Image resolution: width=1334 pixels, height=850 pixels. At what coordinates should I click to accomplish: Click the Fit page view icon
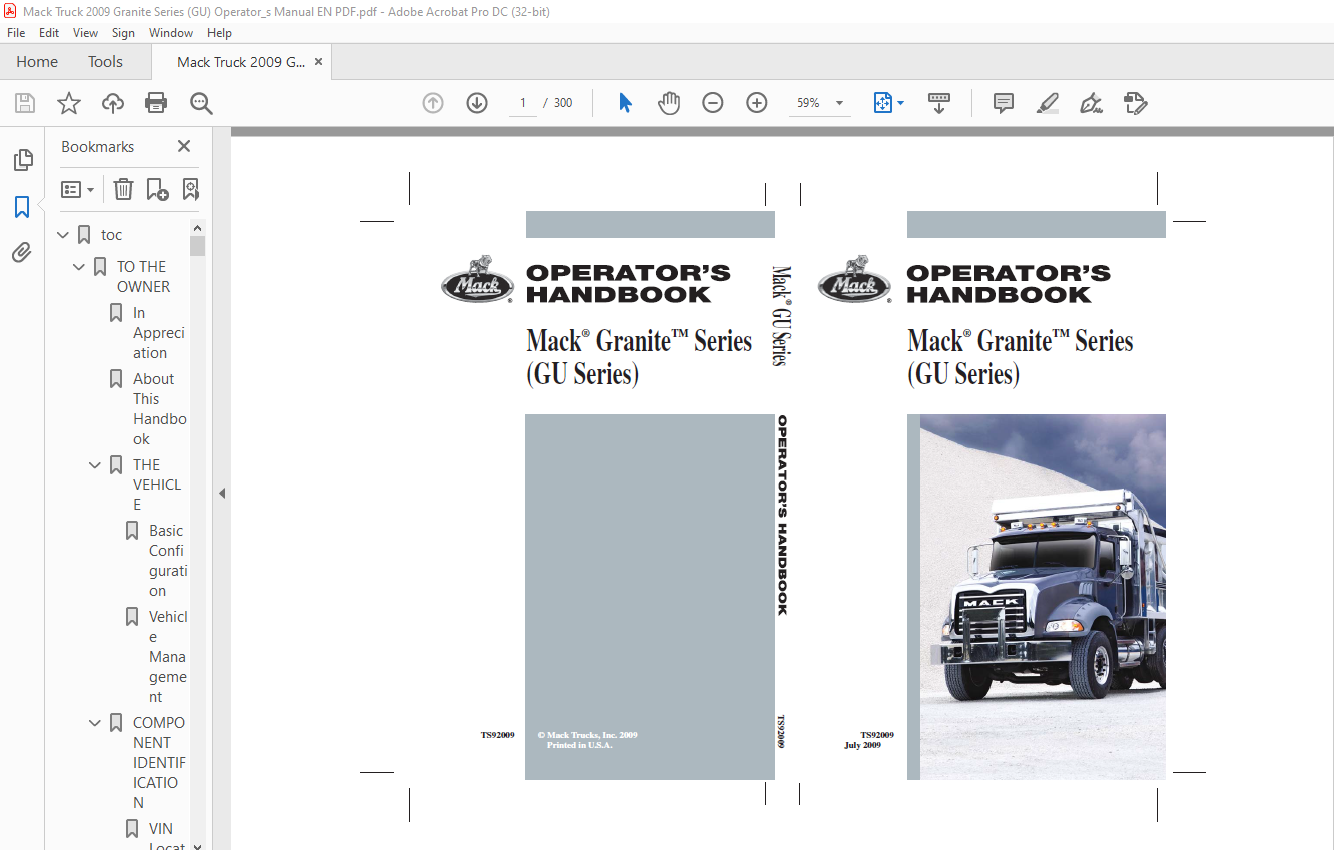(882, 103)
